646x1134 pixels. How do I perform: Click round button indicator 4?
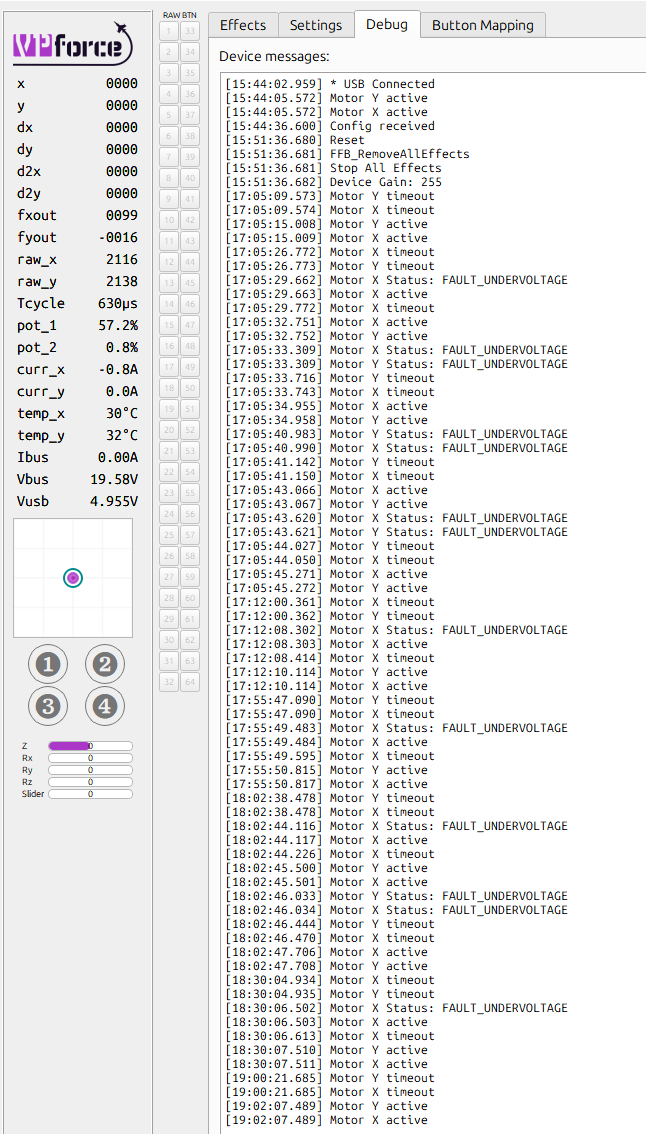point(105,706)
